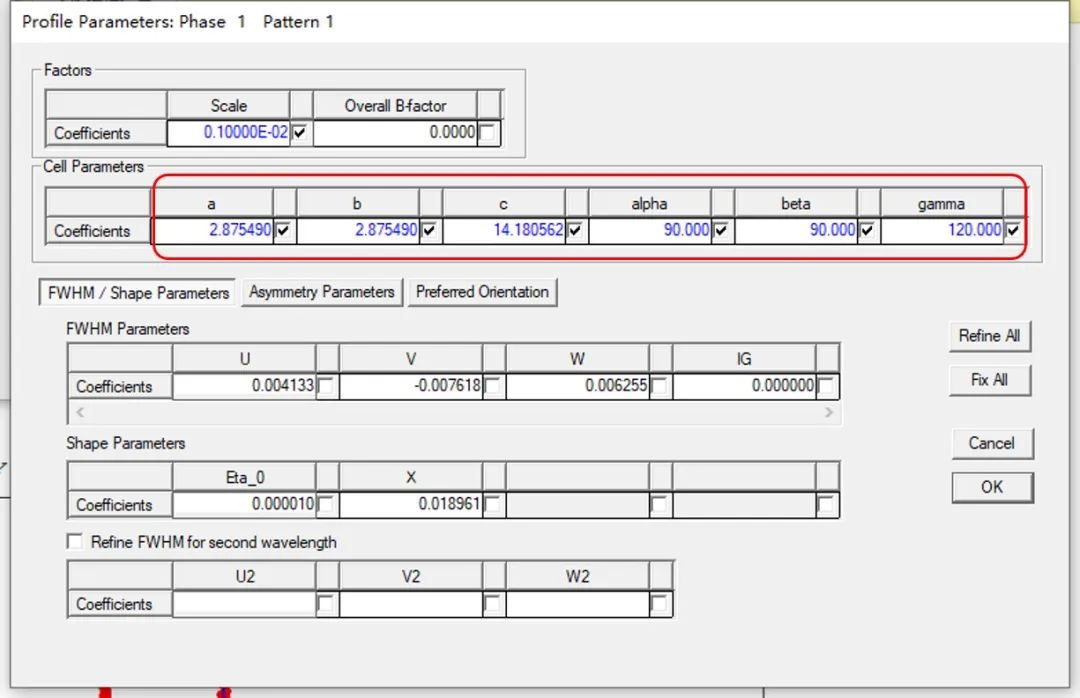Enable Eta_0 shape parameter refinement

pos(326,505)
